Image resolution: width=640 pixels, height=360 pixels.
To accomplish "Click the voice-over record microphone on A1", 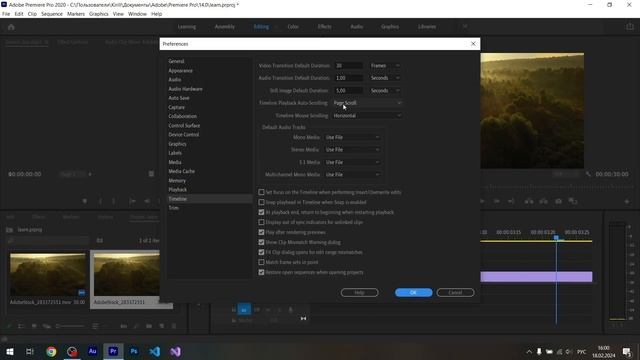I will [x=290, y=310].
